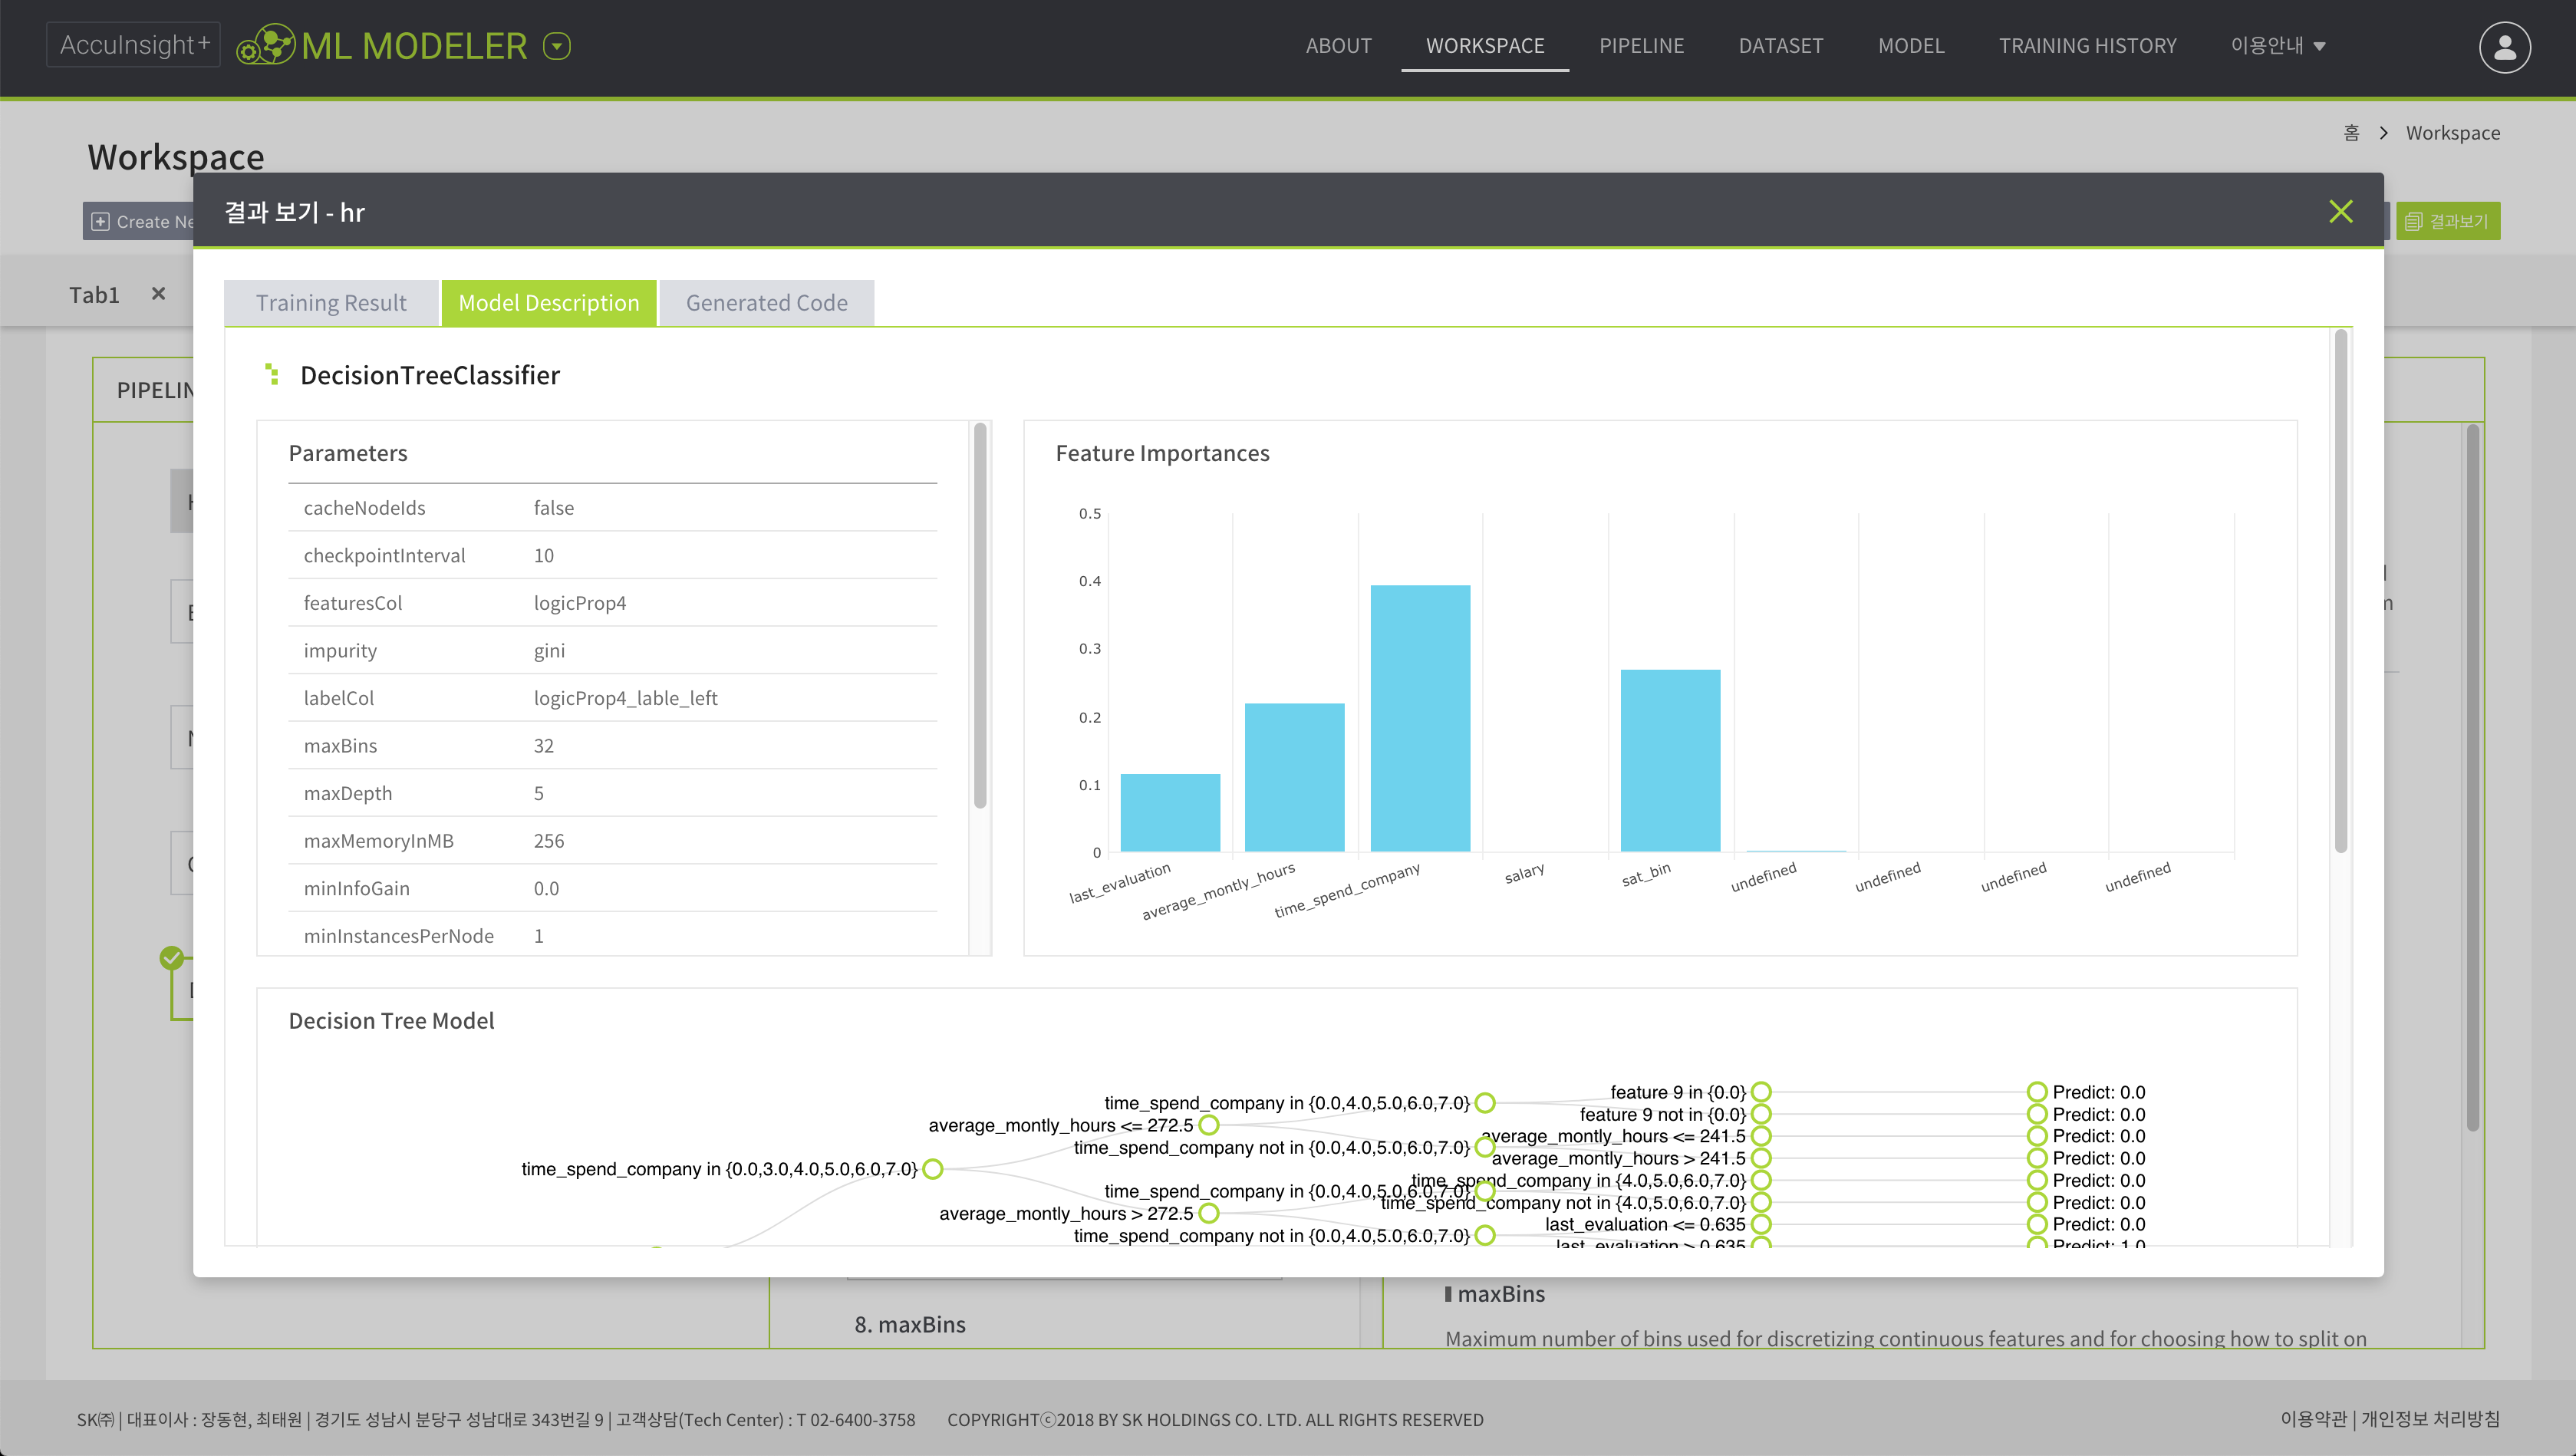Screen dimensions: 2576x1456
Task: Close Tab1 with the x icon
Action: (158, 294)
